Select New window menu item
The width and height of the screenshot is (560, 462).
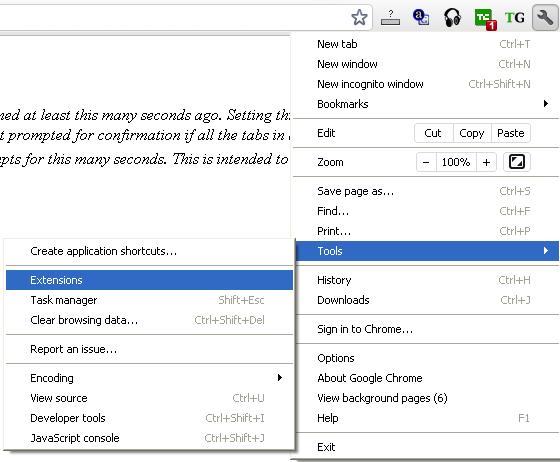(x=425, y=64)
